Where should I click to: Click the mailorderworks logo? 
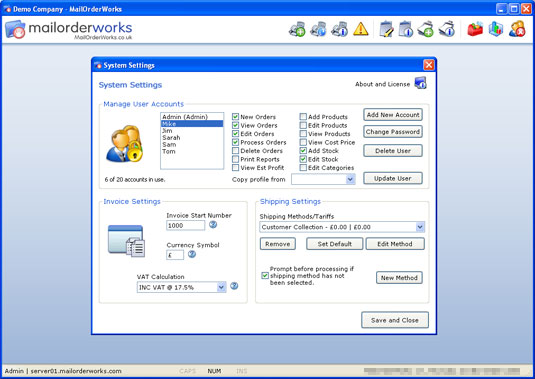(69, 30)
